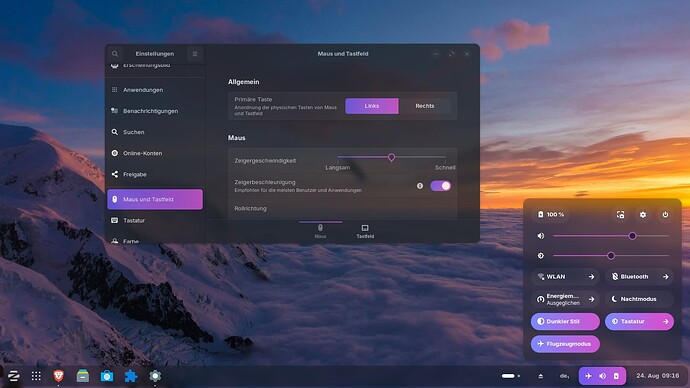
Task: Open the Zorin start menu
Action: 13,376
